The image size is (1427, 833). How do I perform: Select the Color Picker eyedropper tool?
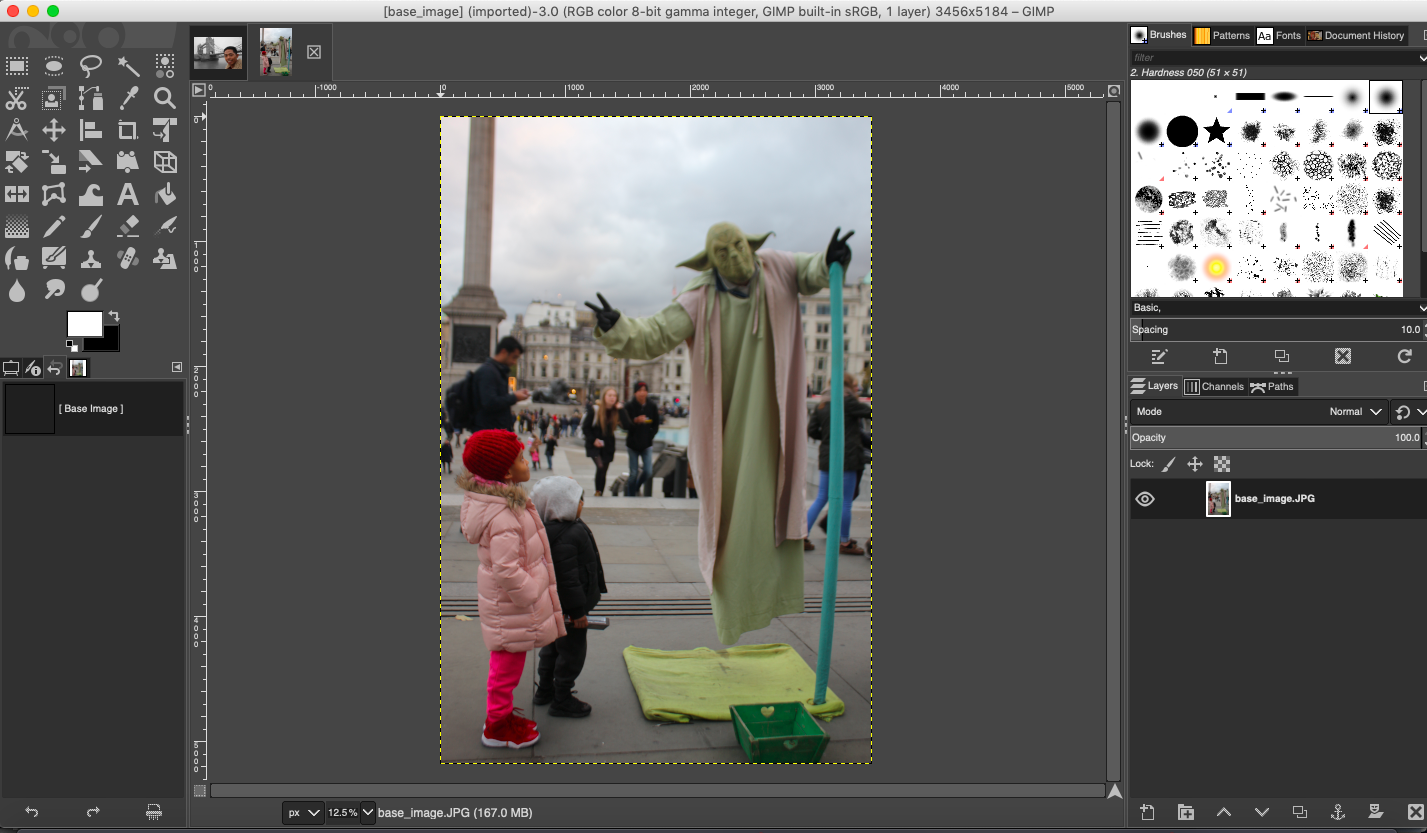click(x=128, y=98)
